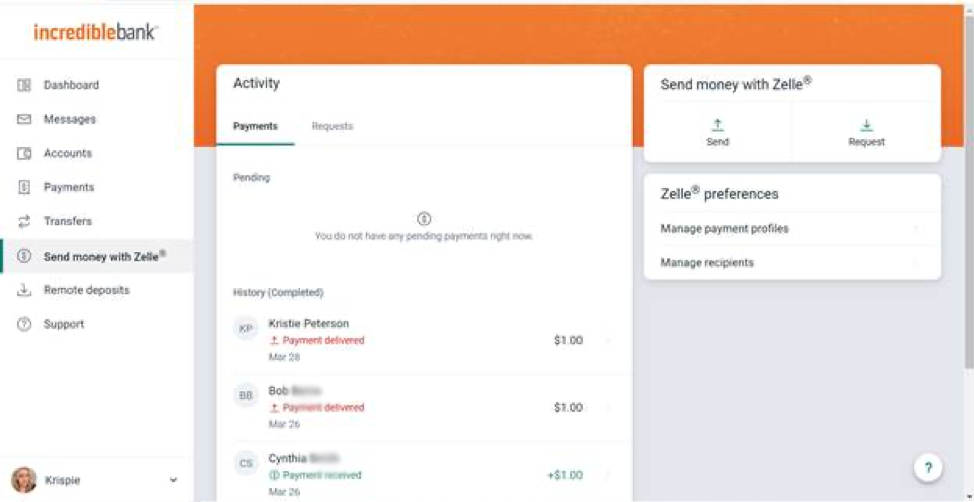Viewport: 974px width, 502px height.
Task: Expand Manage recipients chevron
Action: coord(915,263)
